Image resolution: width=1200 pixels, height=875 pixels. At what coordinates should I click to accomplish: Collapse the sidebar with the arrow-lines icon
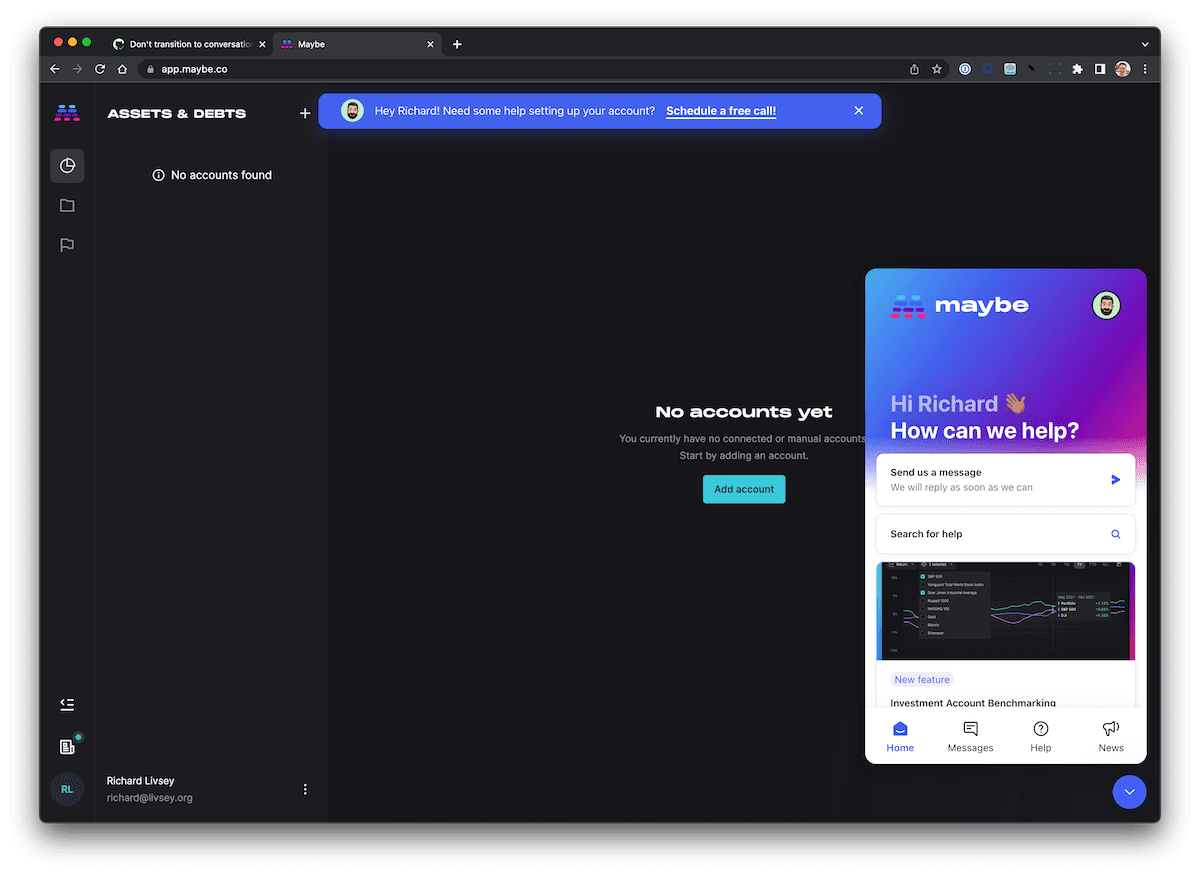click(x=67, y=705)
